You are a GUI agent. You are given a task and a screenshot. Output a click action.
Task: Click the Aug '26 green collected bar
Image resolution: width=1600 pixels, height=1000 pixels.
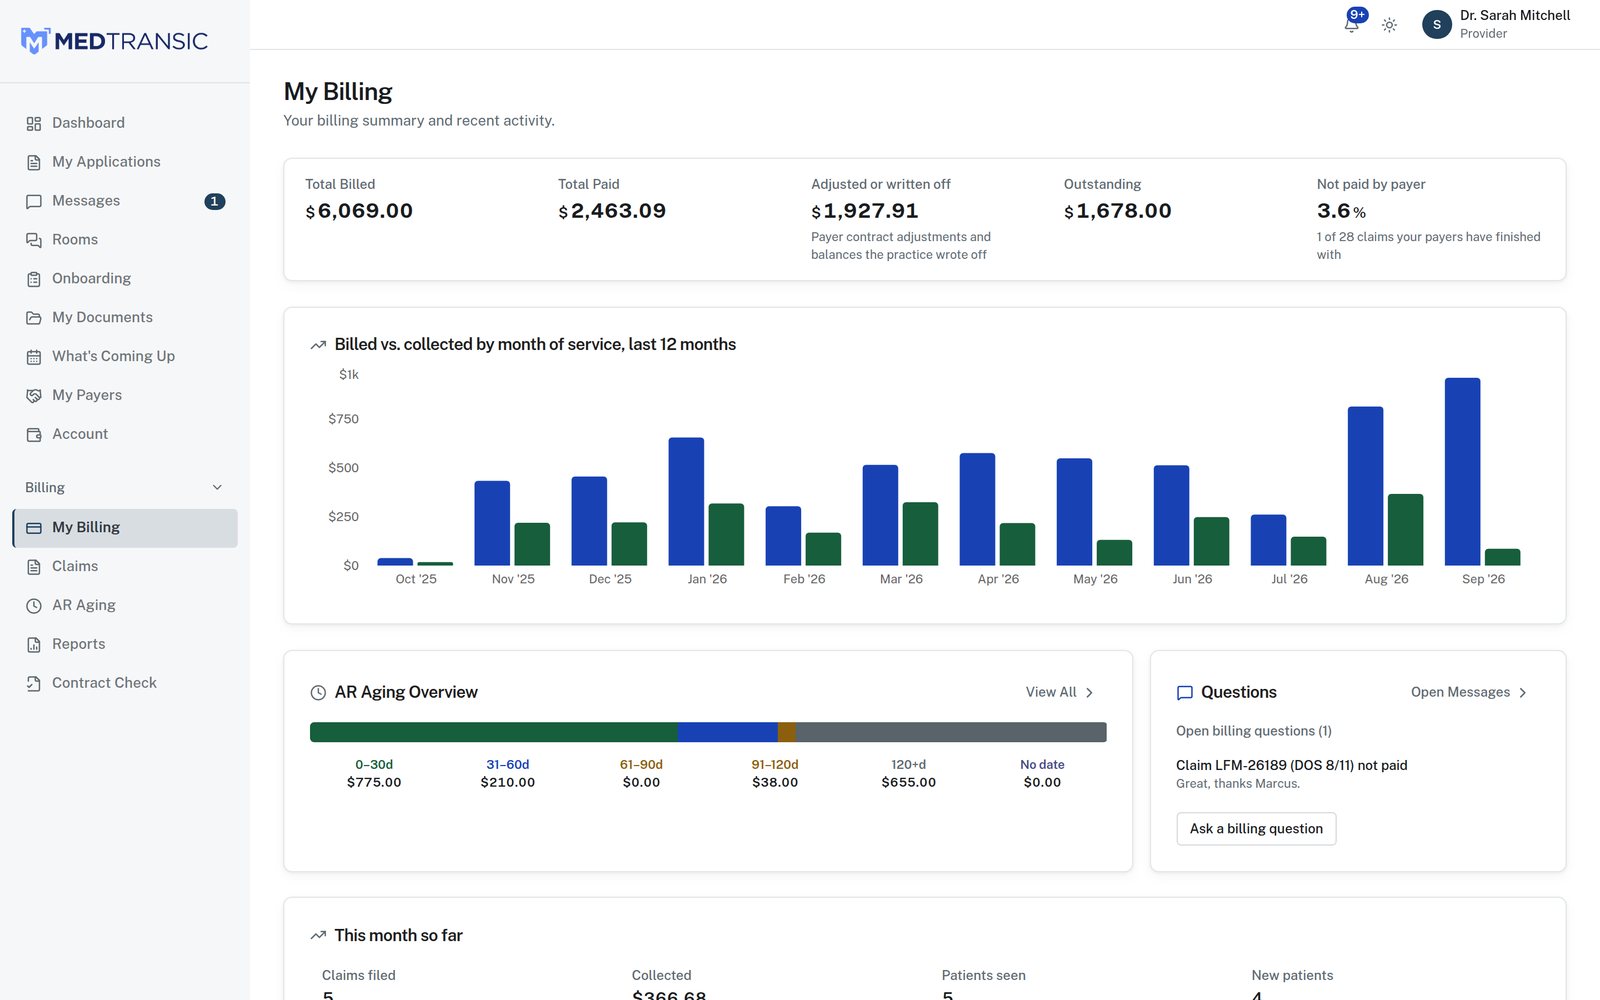(x=1406, y=530)
